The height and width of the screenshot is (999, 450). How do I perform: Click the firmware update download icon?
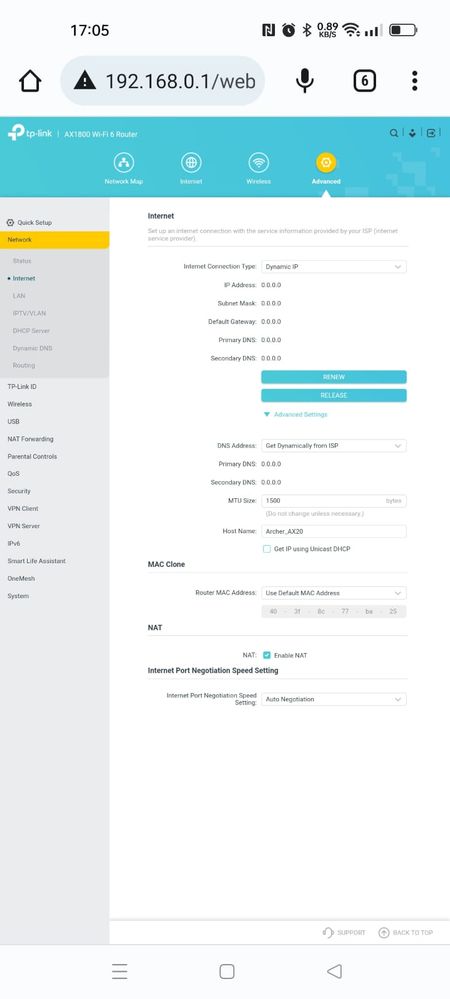point(413,133)
